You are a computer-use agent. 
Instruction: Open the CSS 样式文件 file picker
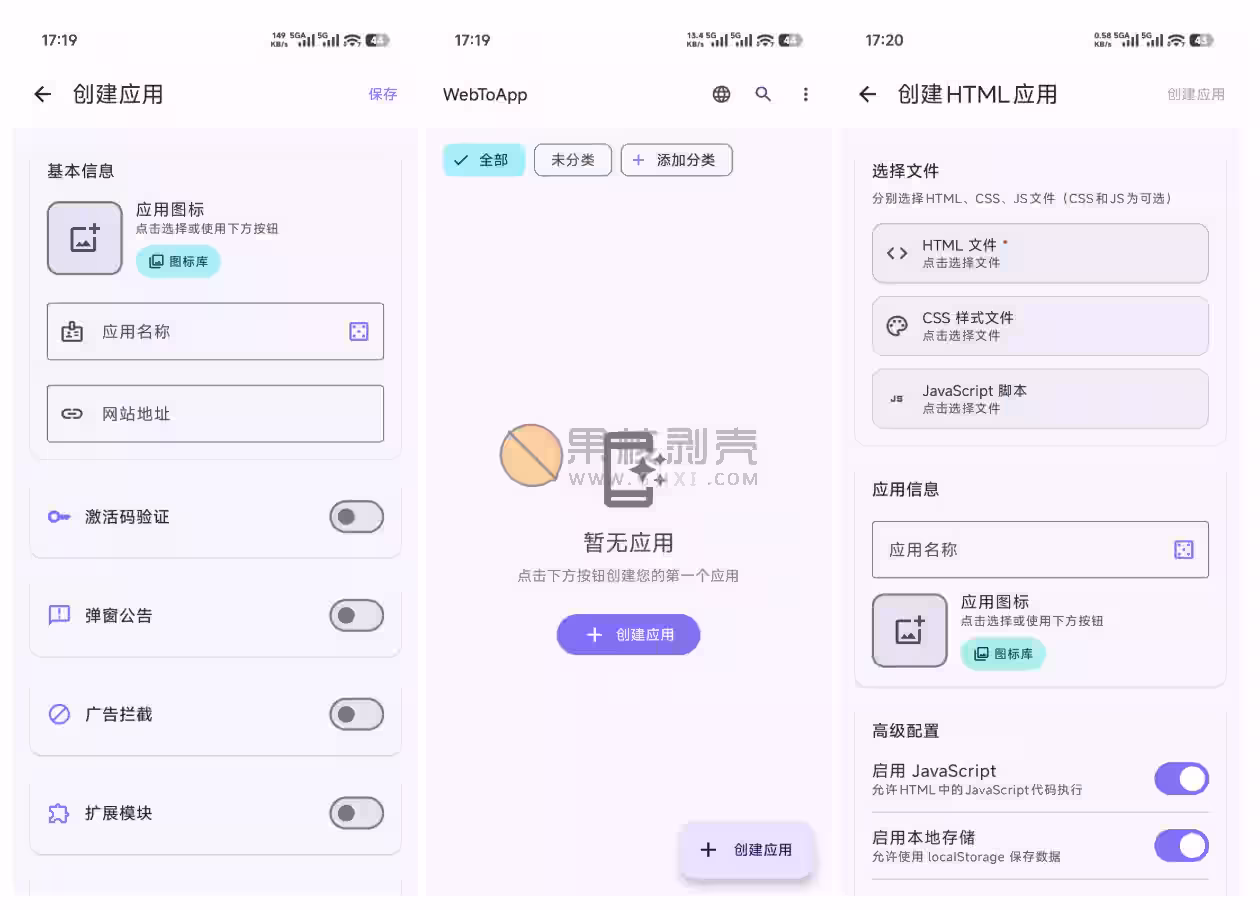click(1039, 326)
